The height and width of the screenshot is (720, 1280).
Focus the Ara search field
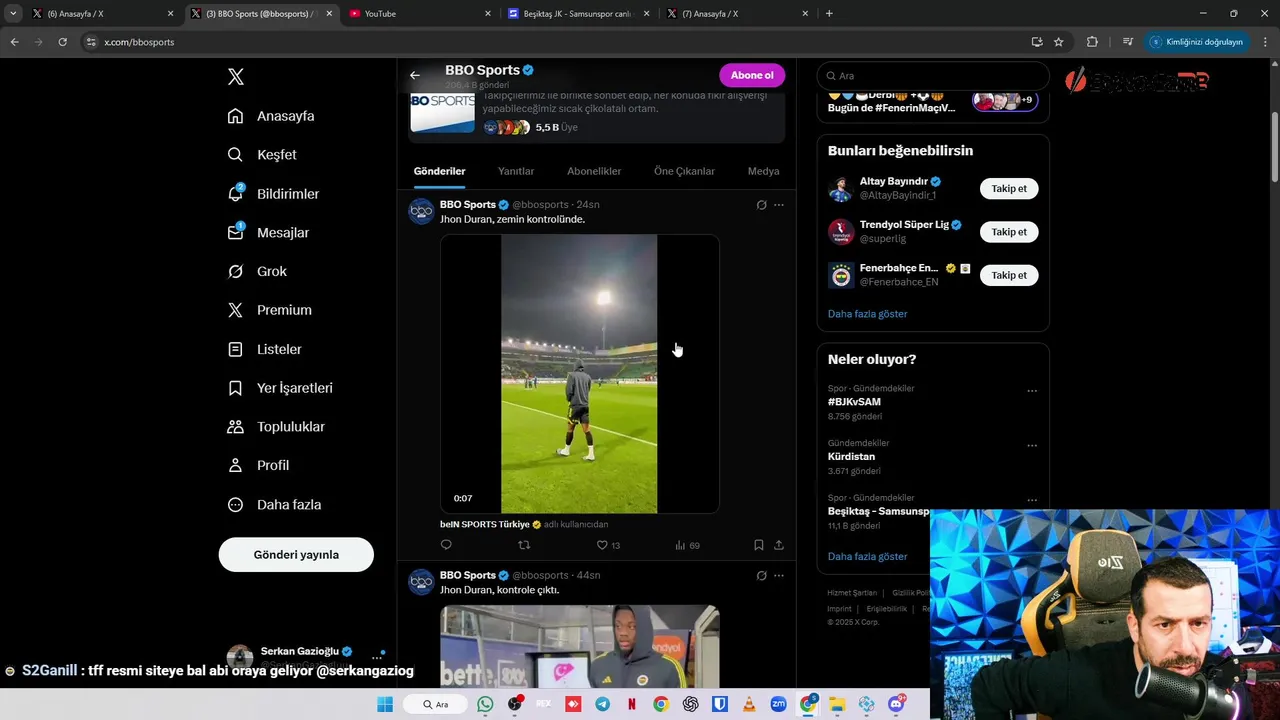[x=933, y=76]
